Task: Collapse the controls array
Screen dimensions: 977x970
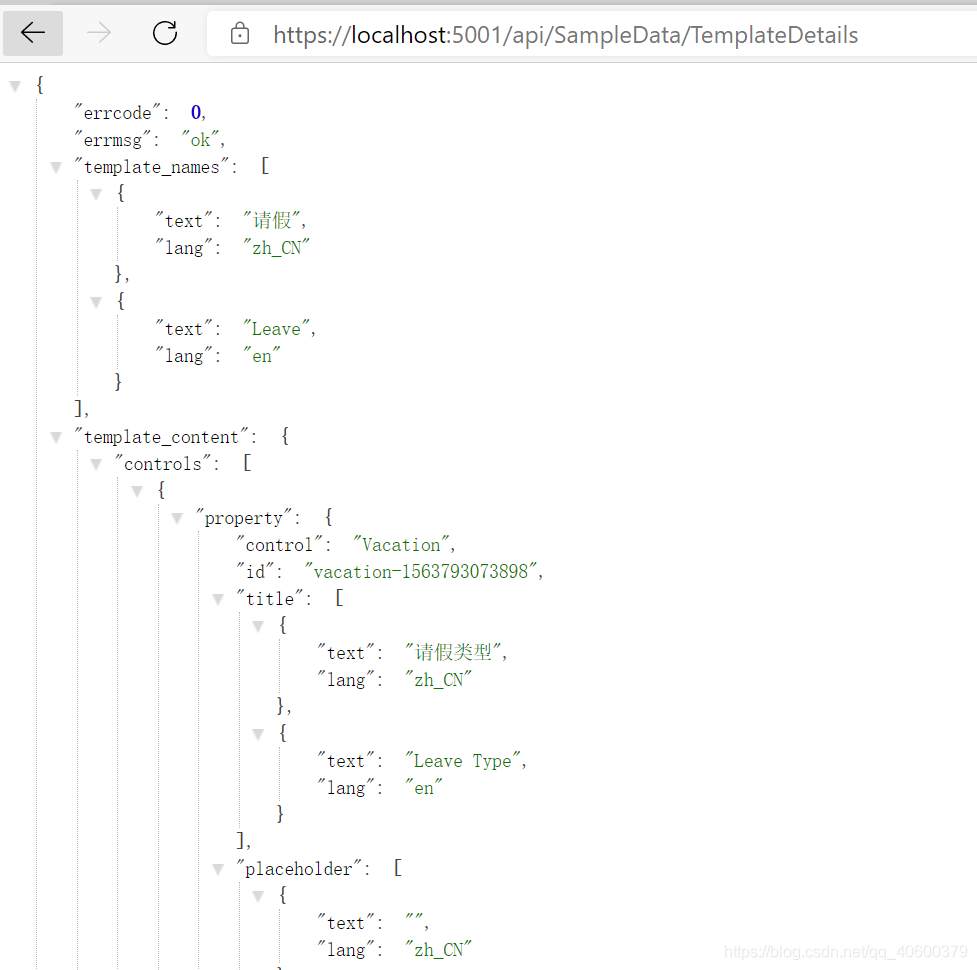Action: (96, 464)
